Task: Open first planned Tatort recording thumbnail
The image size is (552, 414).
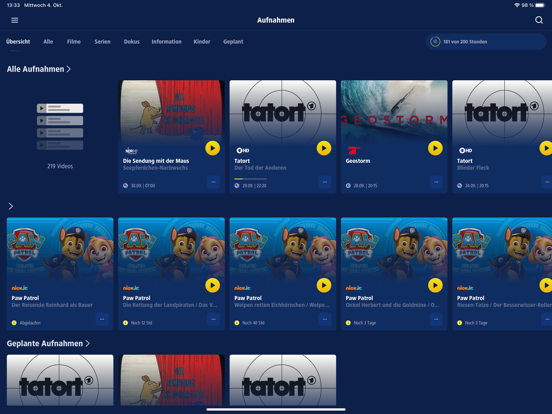Action: [60, 380]
